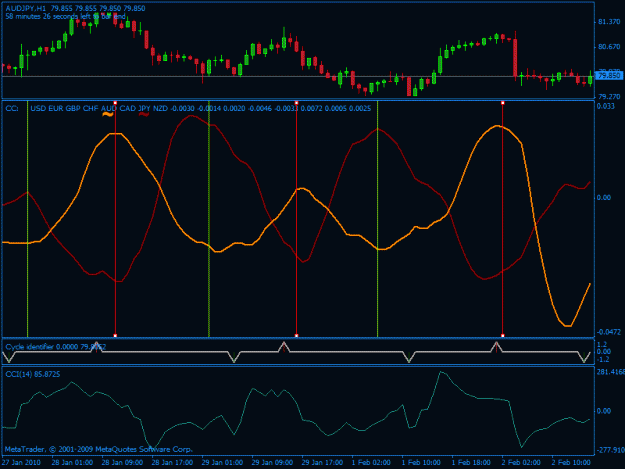Click the 79.270 price scale label
Screen dimensions: 625x469
tap(609, 97)
